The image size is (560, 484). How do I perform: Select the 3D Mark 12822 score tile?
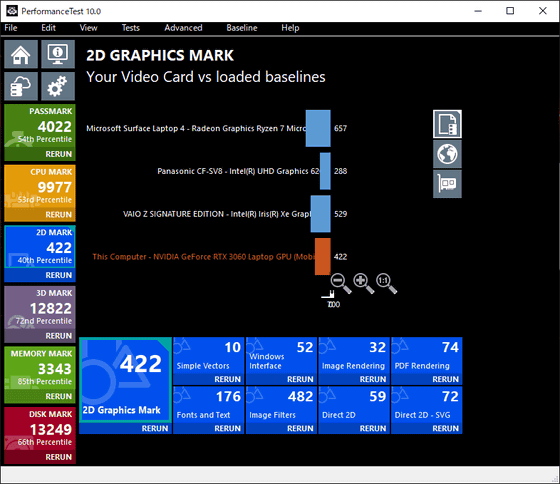point(40,308)
